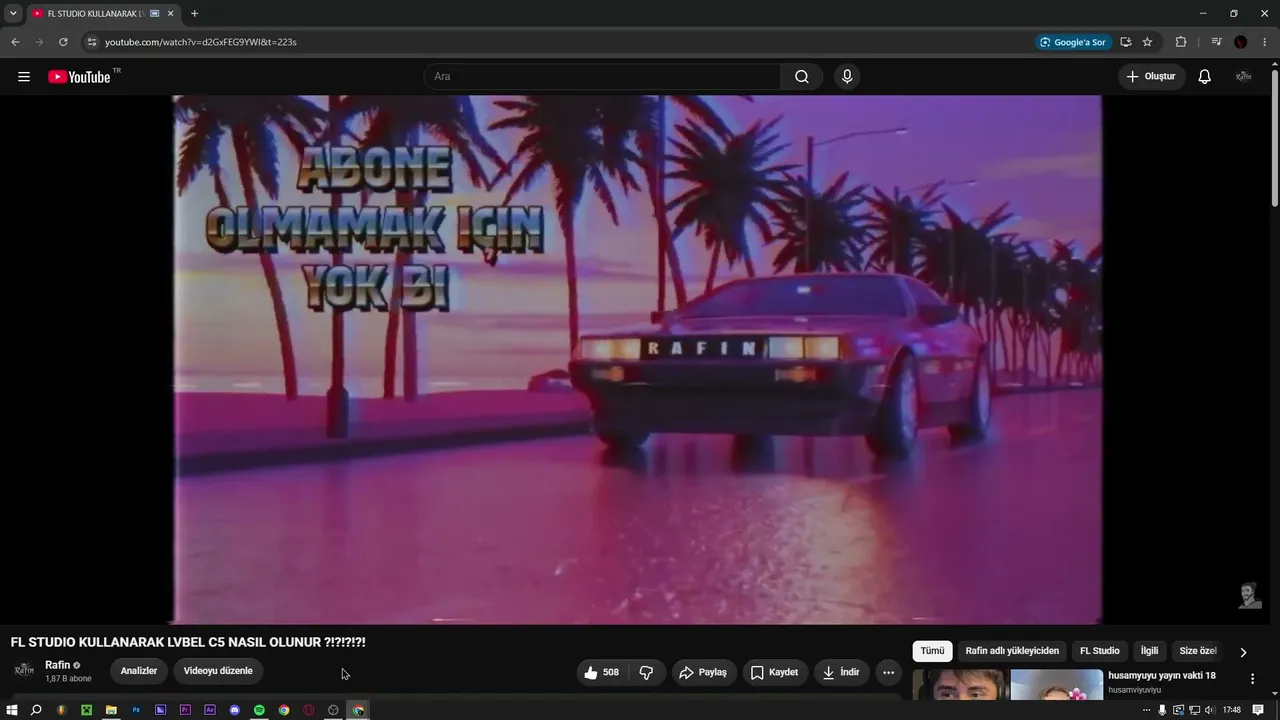Focus the YouTube search box

[x=603, y=77]
